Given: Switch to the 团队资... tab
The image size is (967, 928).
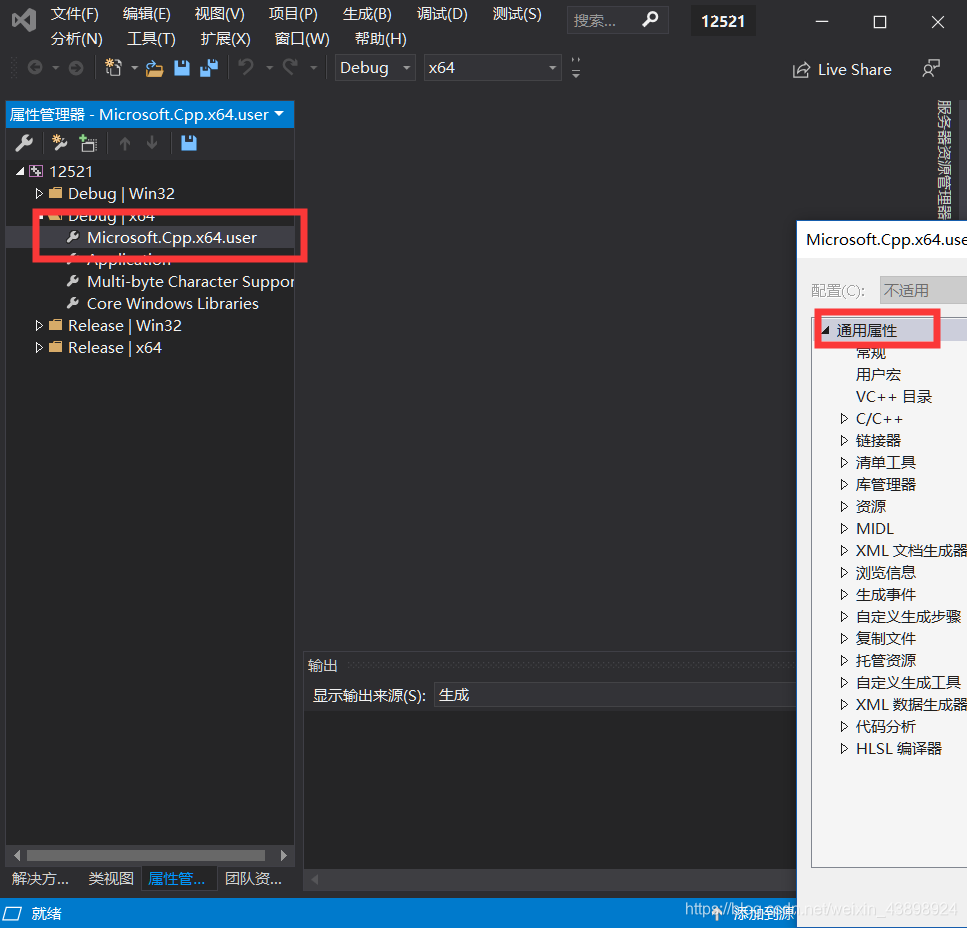Looking at the screenshot, I should tap(253, 878).
